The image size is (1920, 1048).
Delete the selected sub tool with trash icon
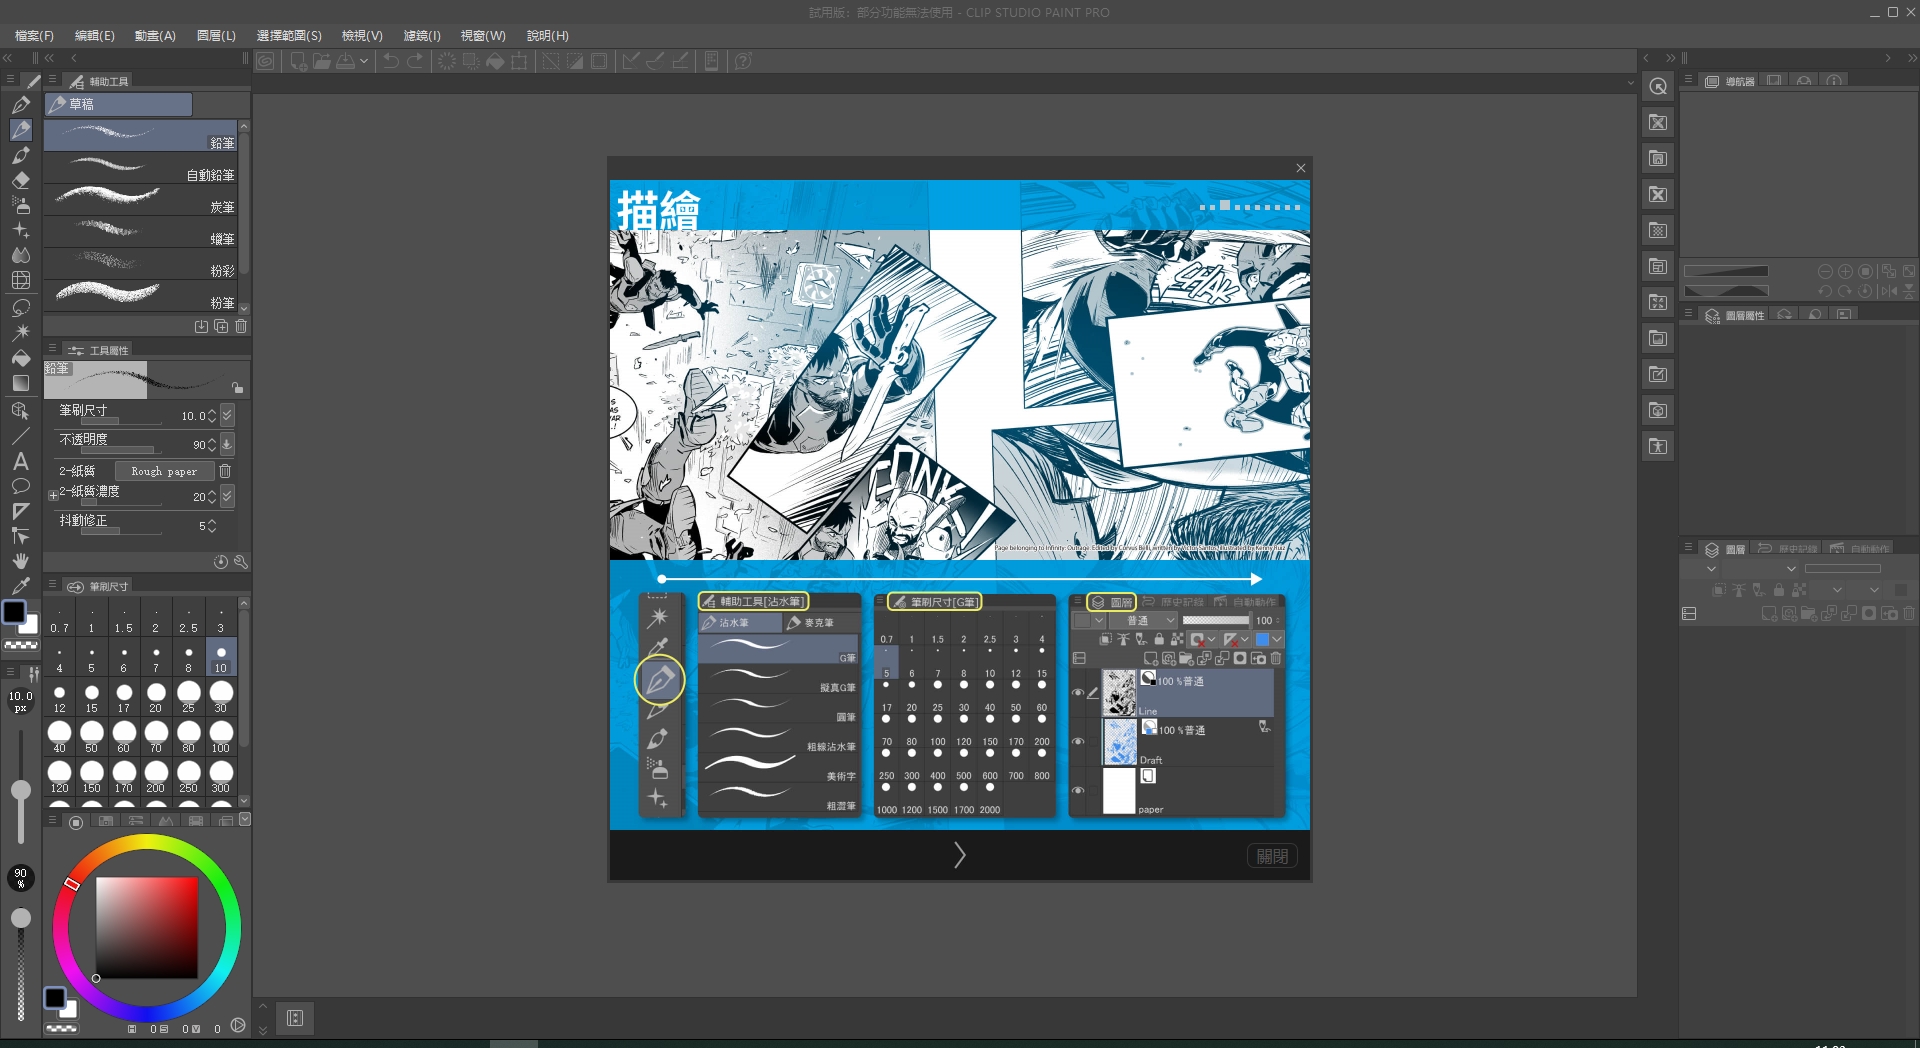pos(241,326)
